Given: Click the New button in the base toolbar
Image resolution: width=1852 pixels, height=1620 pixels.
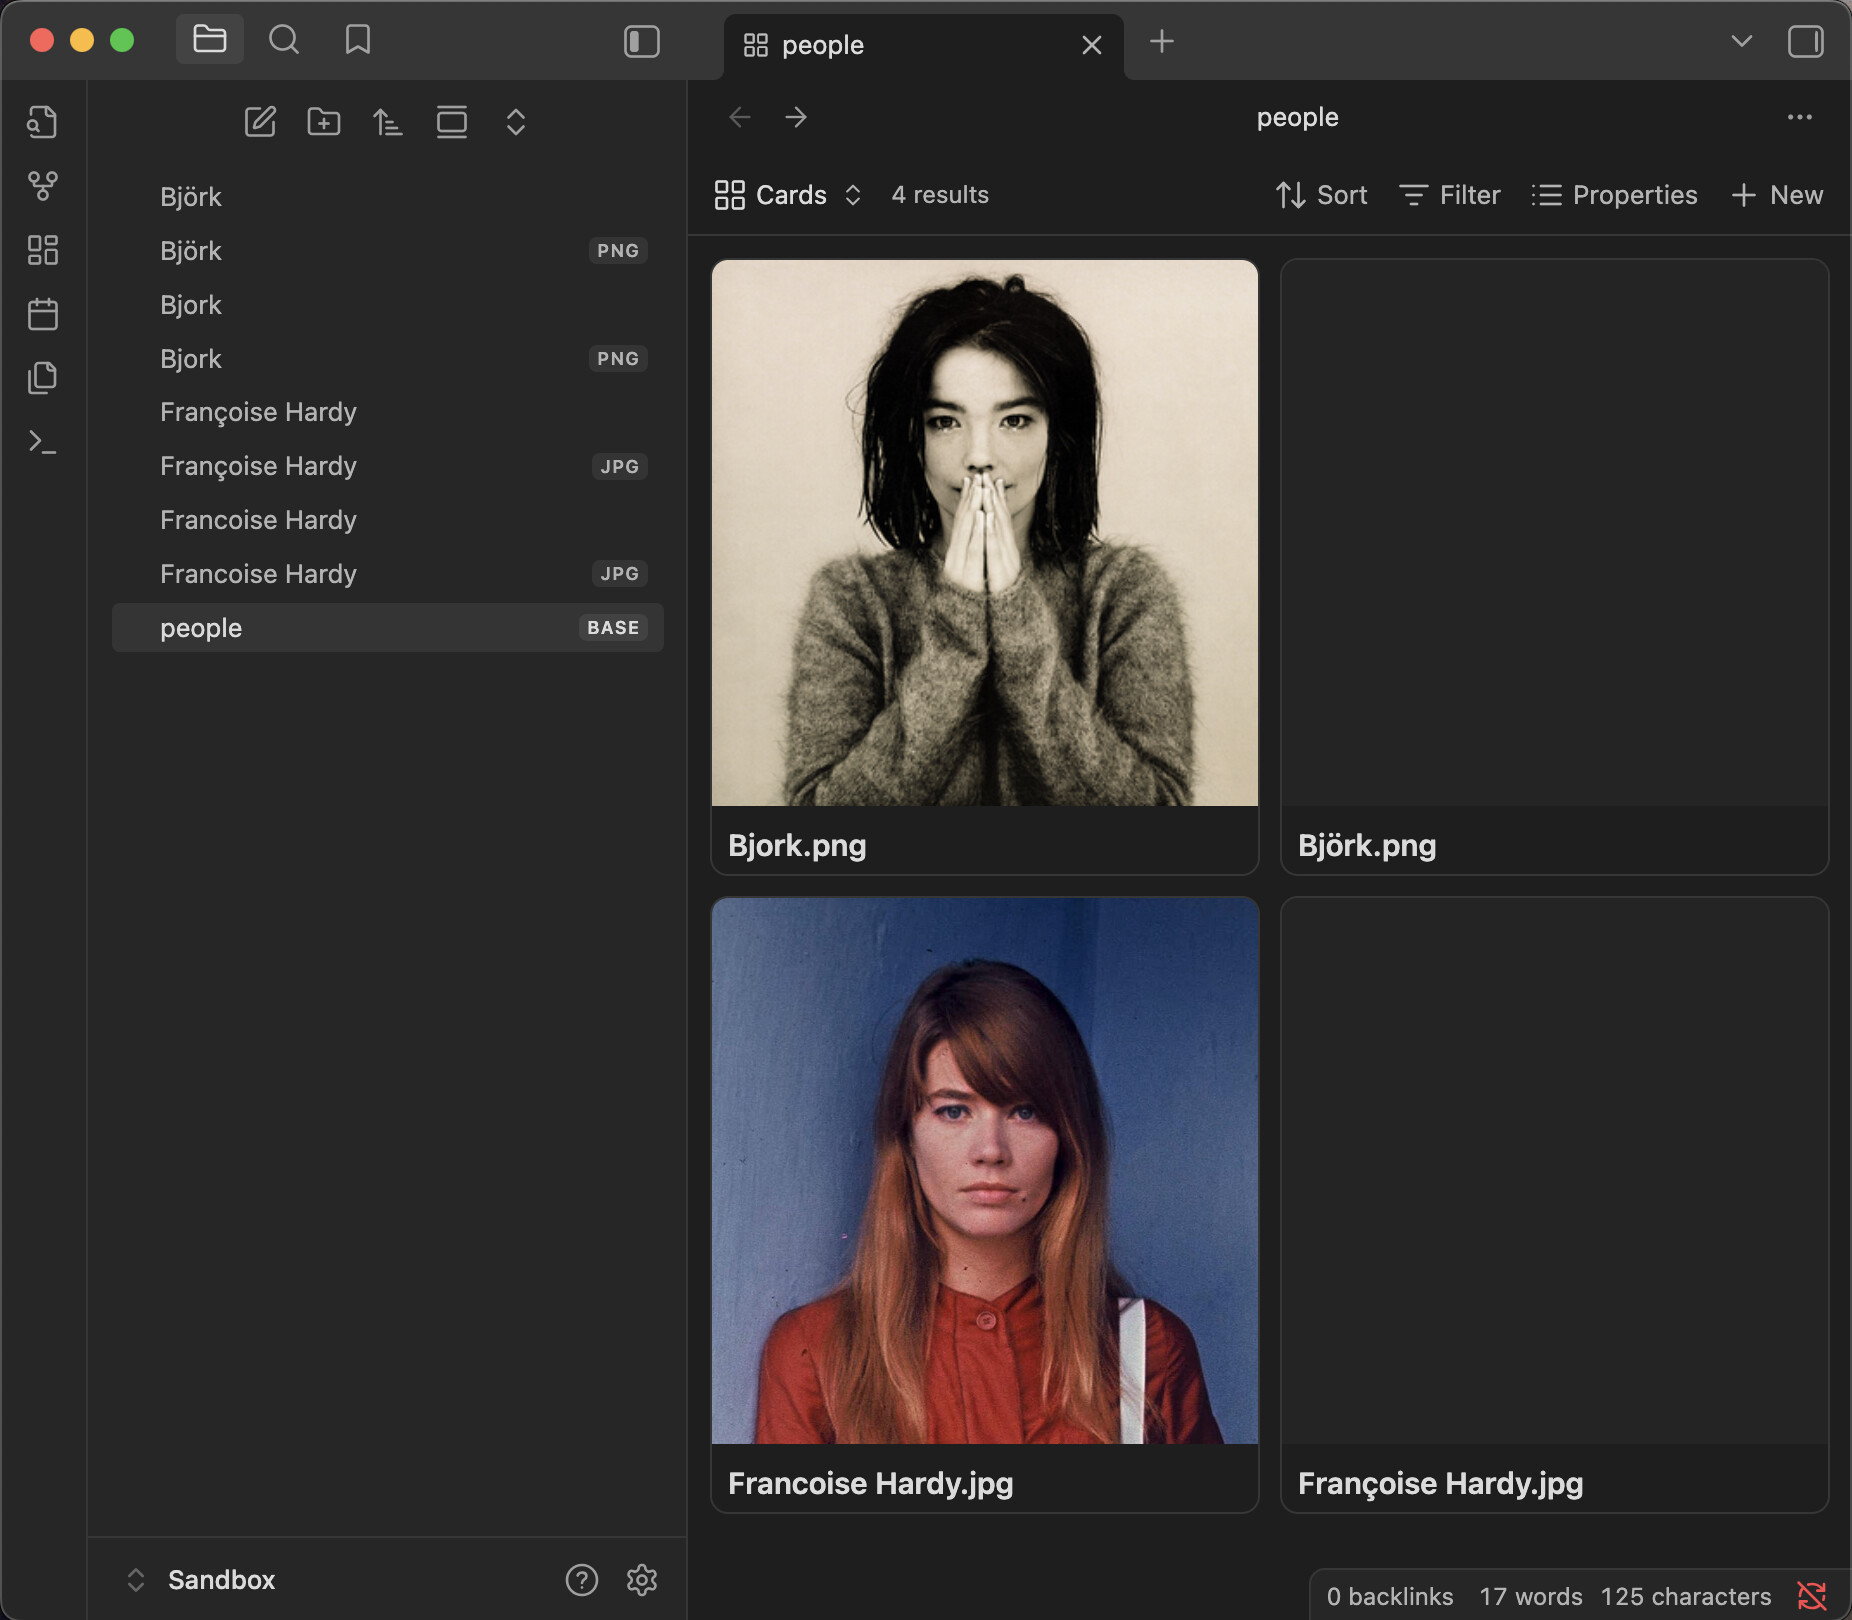Looking at the screenshot, I should [1777, 195].
